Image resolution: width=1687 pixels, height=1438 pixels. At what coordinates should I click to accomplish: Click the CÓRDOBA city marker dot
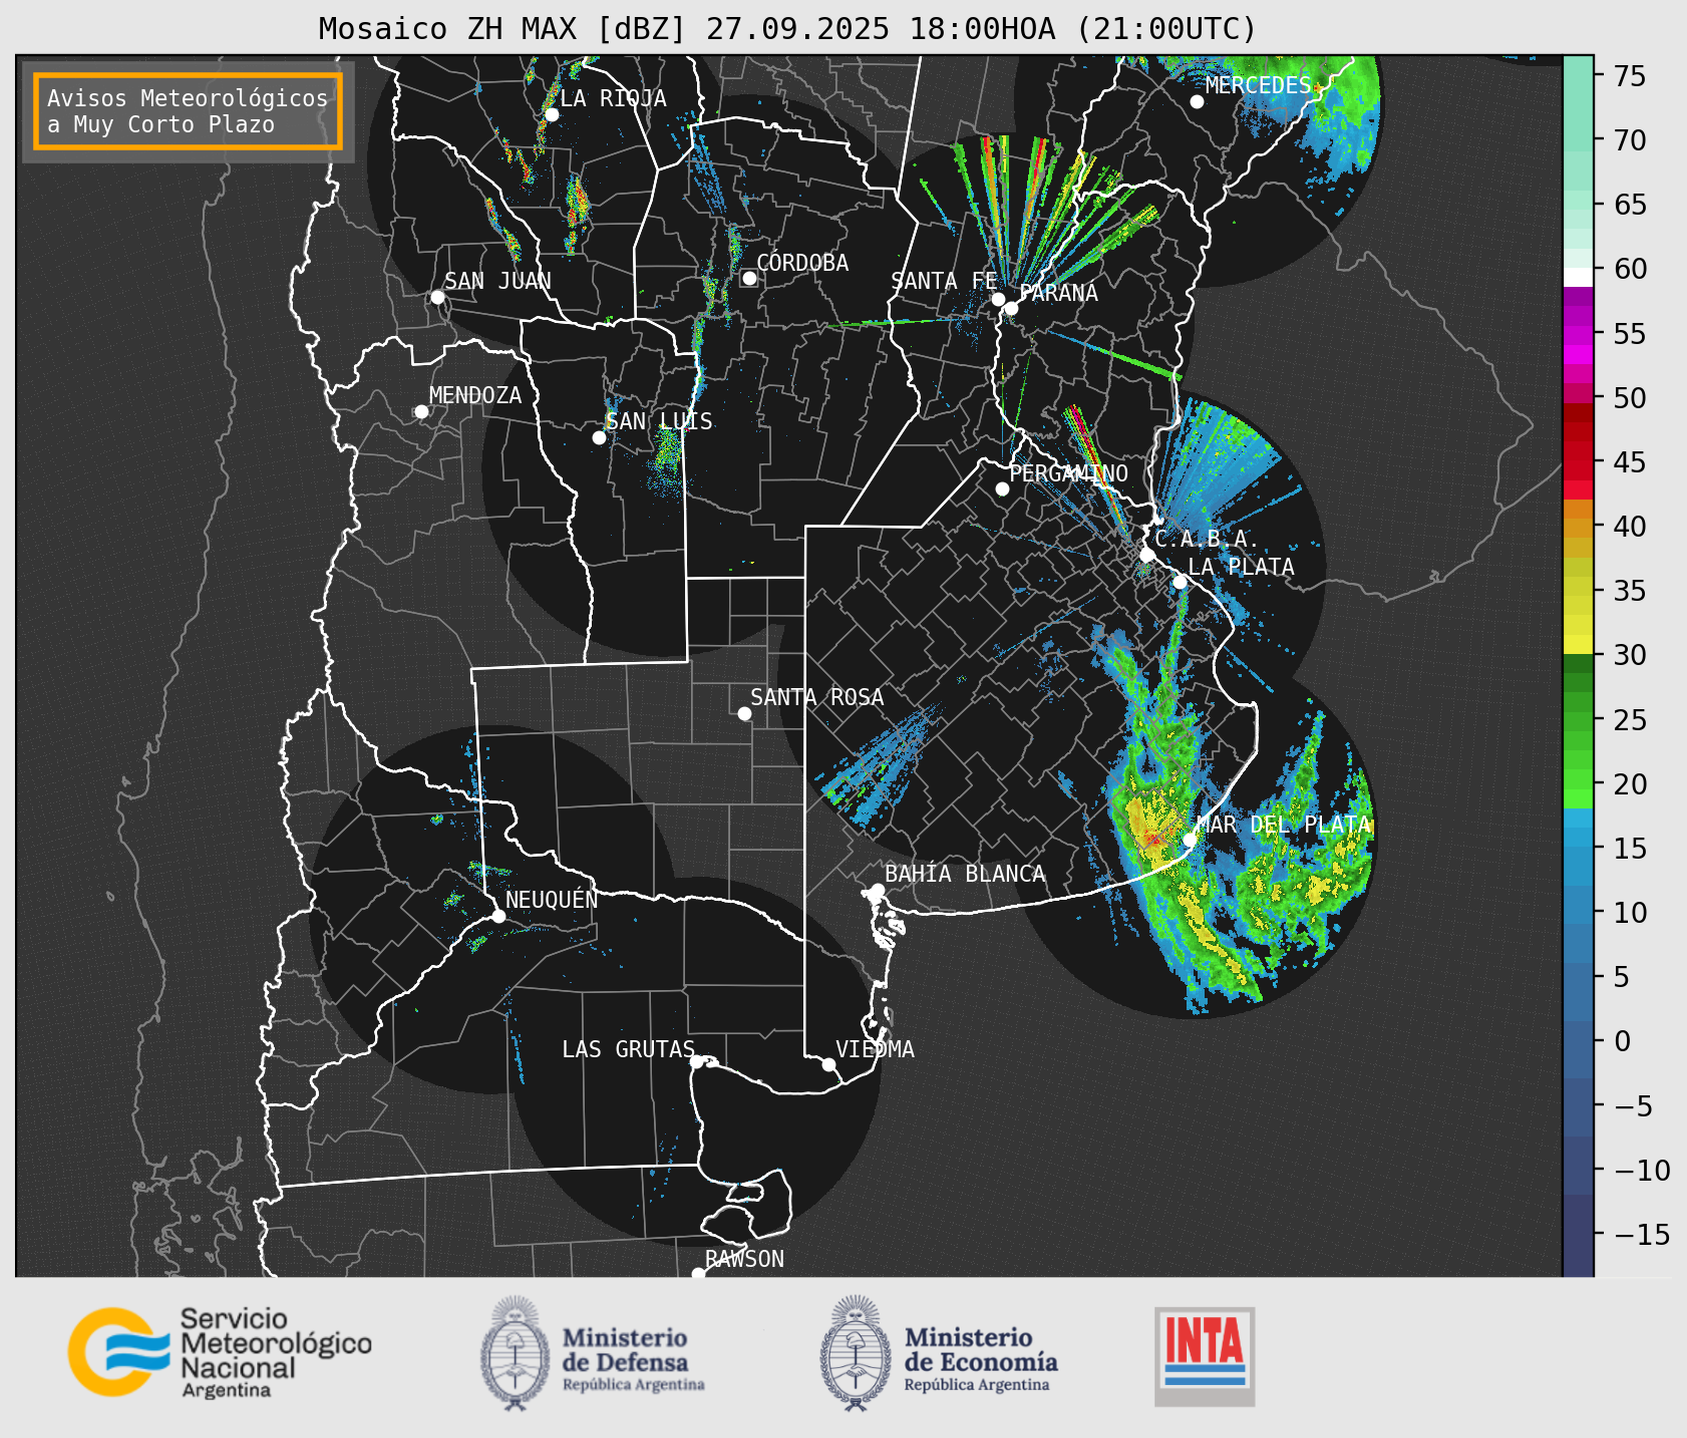749,278
